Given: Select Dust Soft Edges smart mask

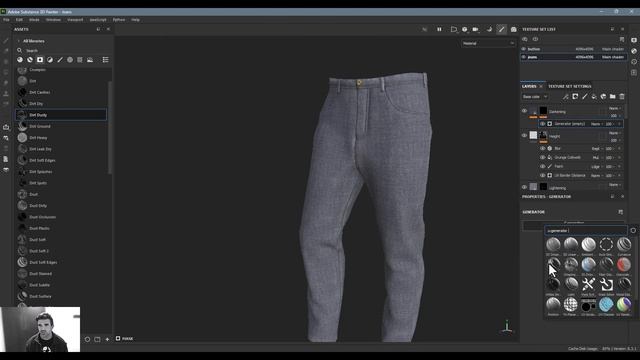Looking at the screenshot, I should pyautogui.click(x=61, y=262).
